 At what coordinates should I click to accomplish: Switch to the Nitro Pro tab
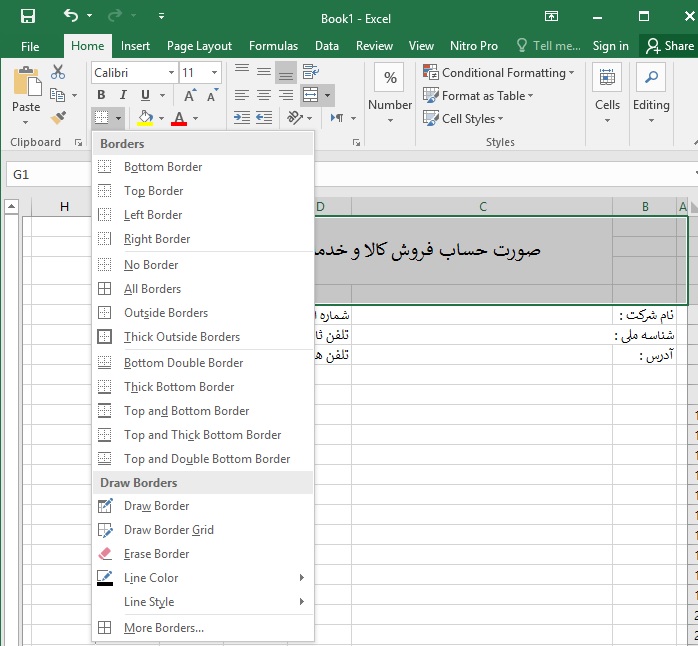[474, 46]
